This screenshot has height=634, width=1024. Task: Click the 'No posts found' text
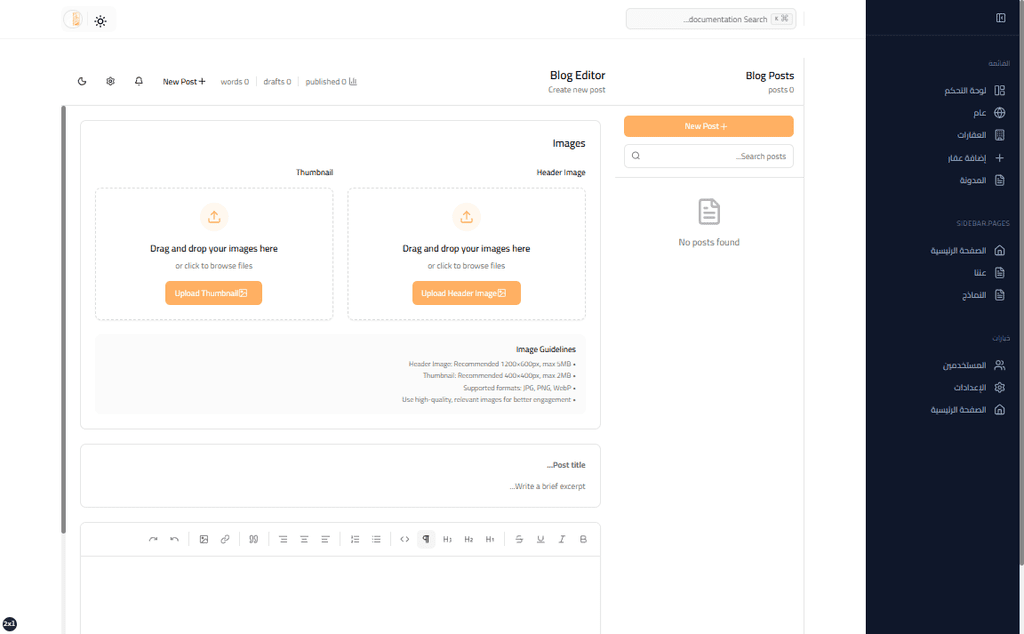[709, 242]
